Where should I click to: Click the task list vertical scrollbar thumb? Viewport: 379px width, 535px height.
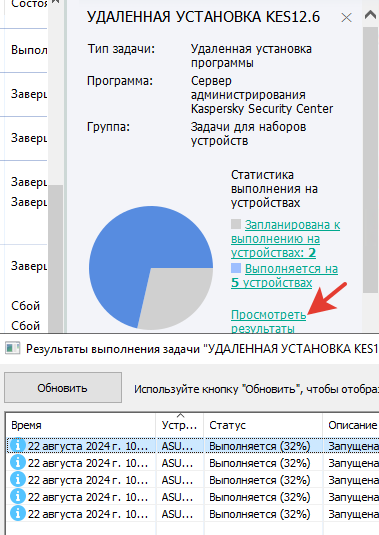click(x=56, y=259)
